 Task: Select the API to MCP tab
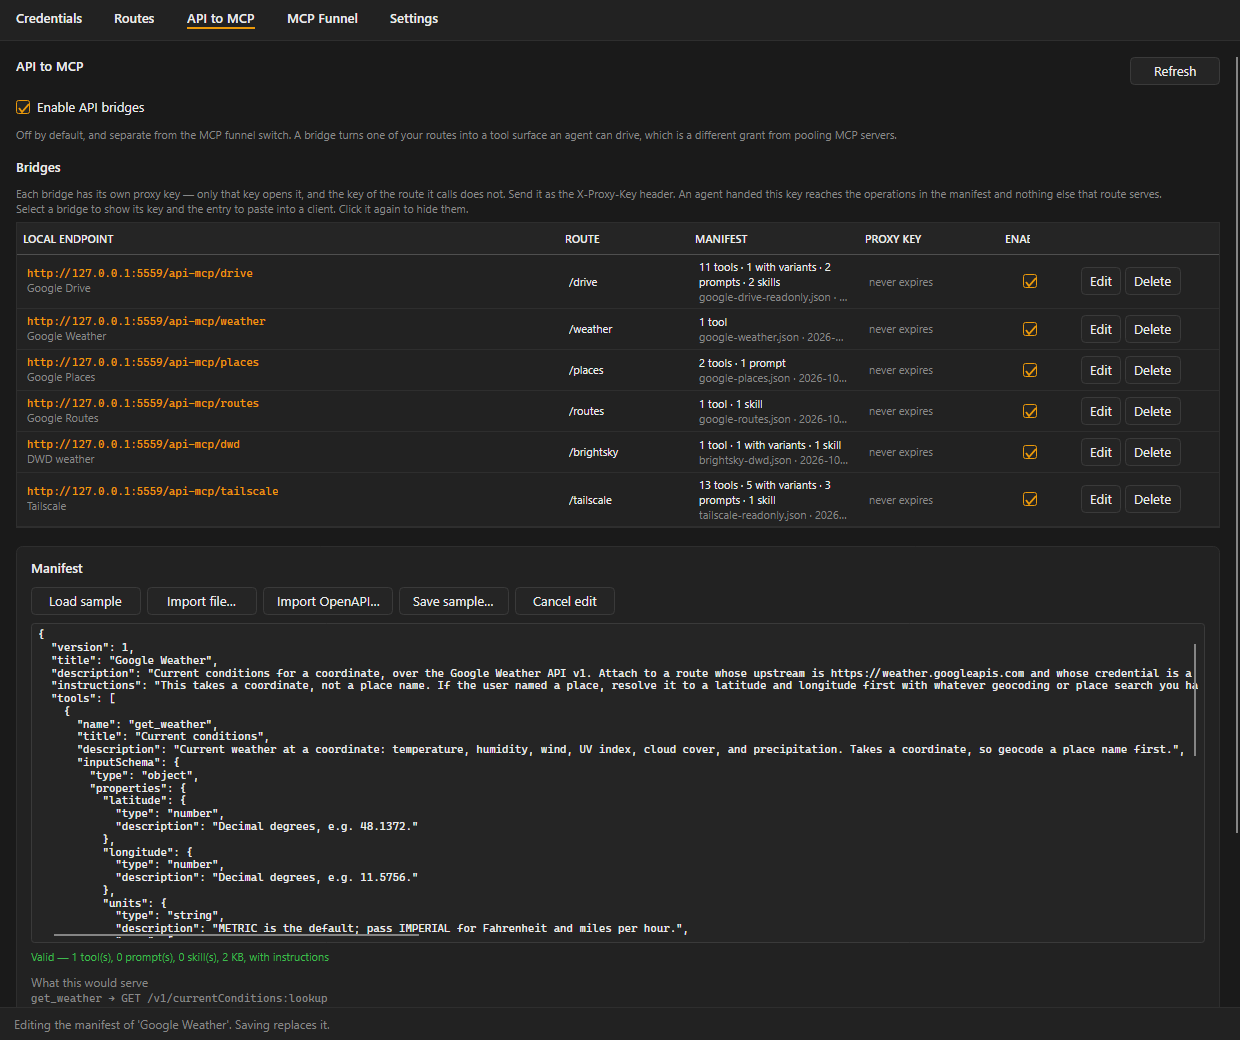(x=221, y=18)
